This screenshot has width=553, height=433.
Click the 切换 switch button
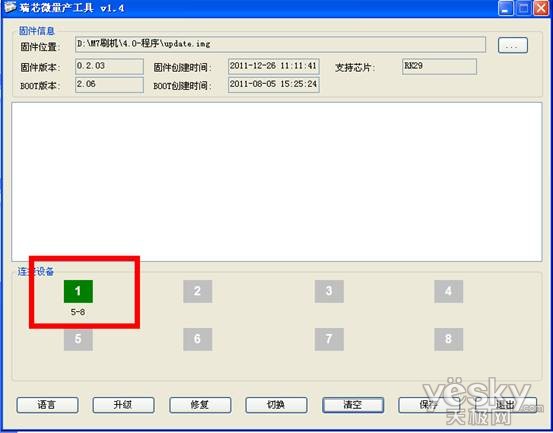pos(276,405)
